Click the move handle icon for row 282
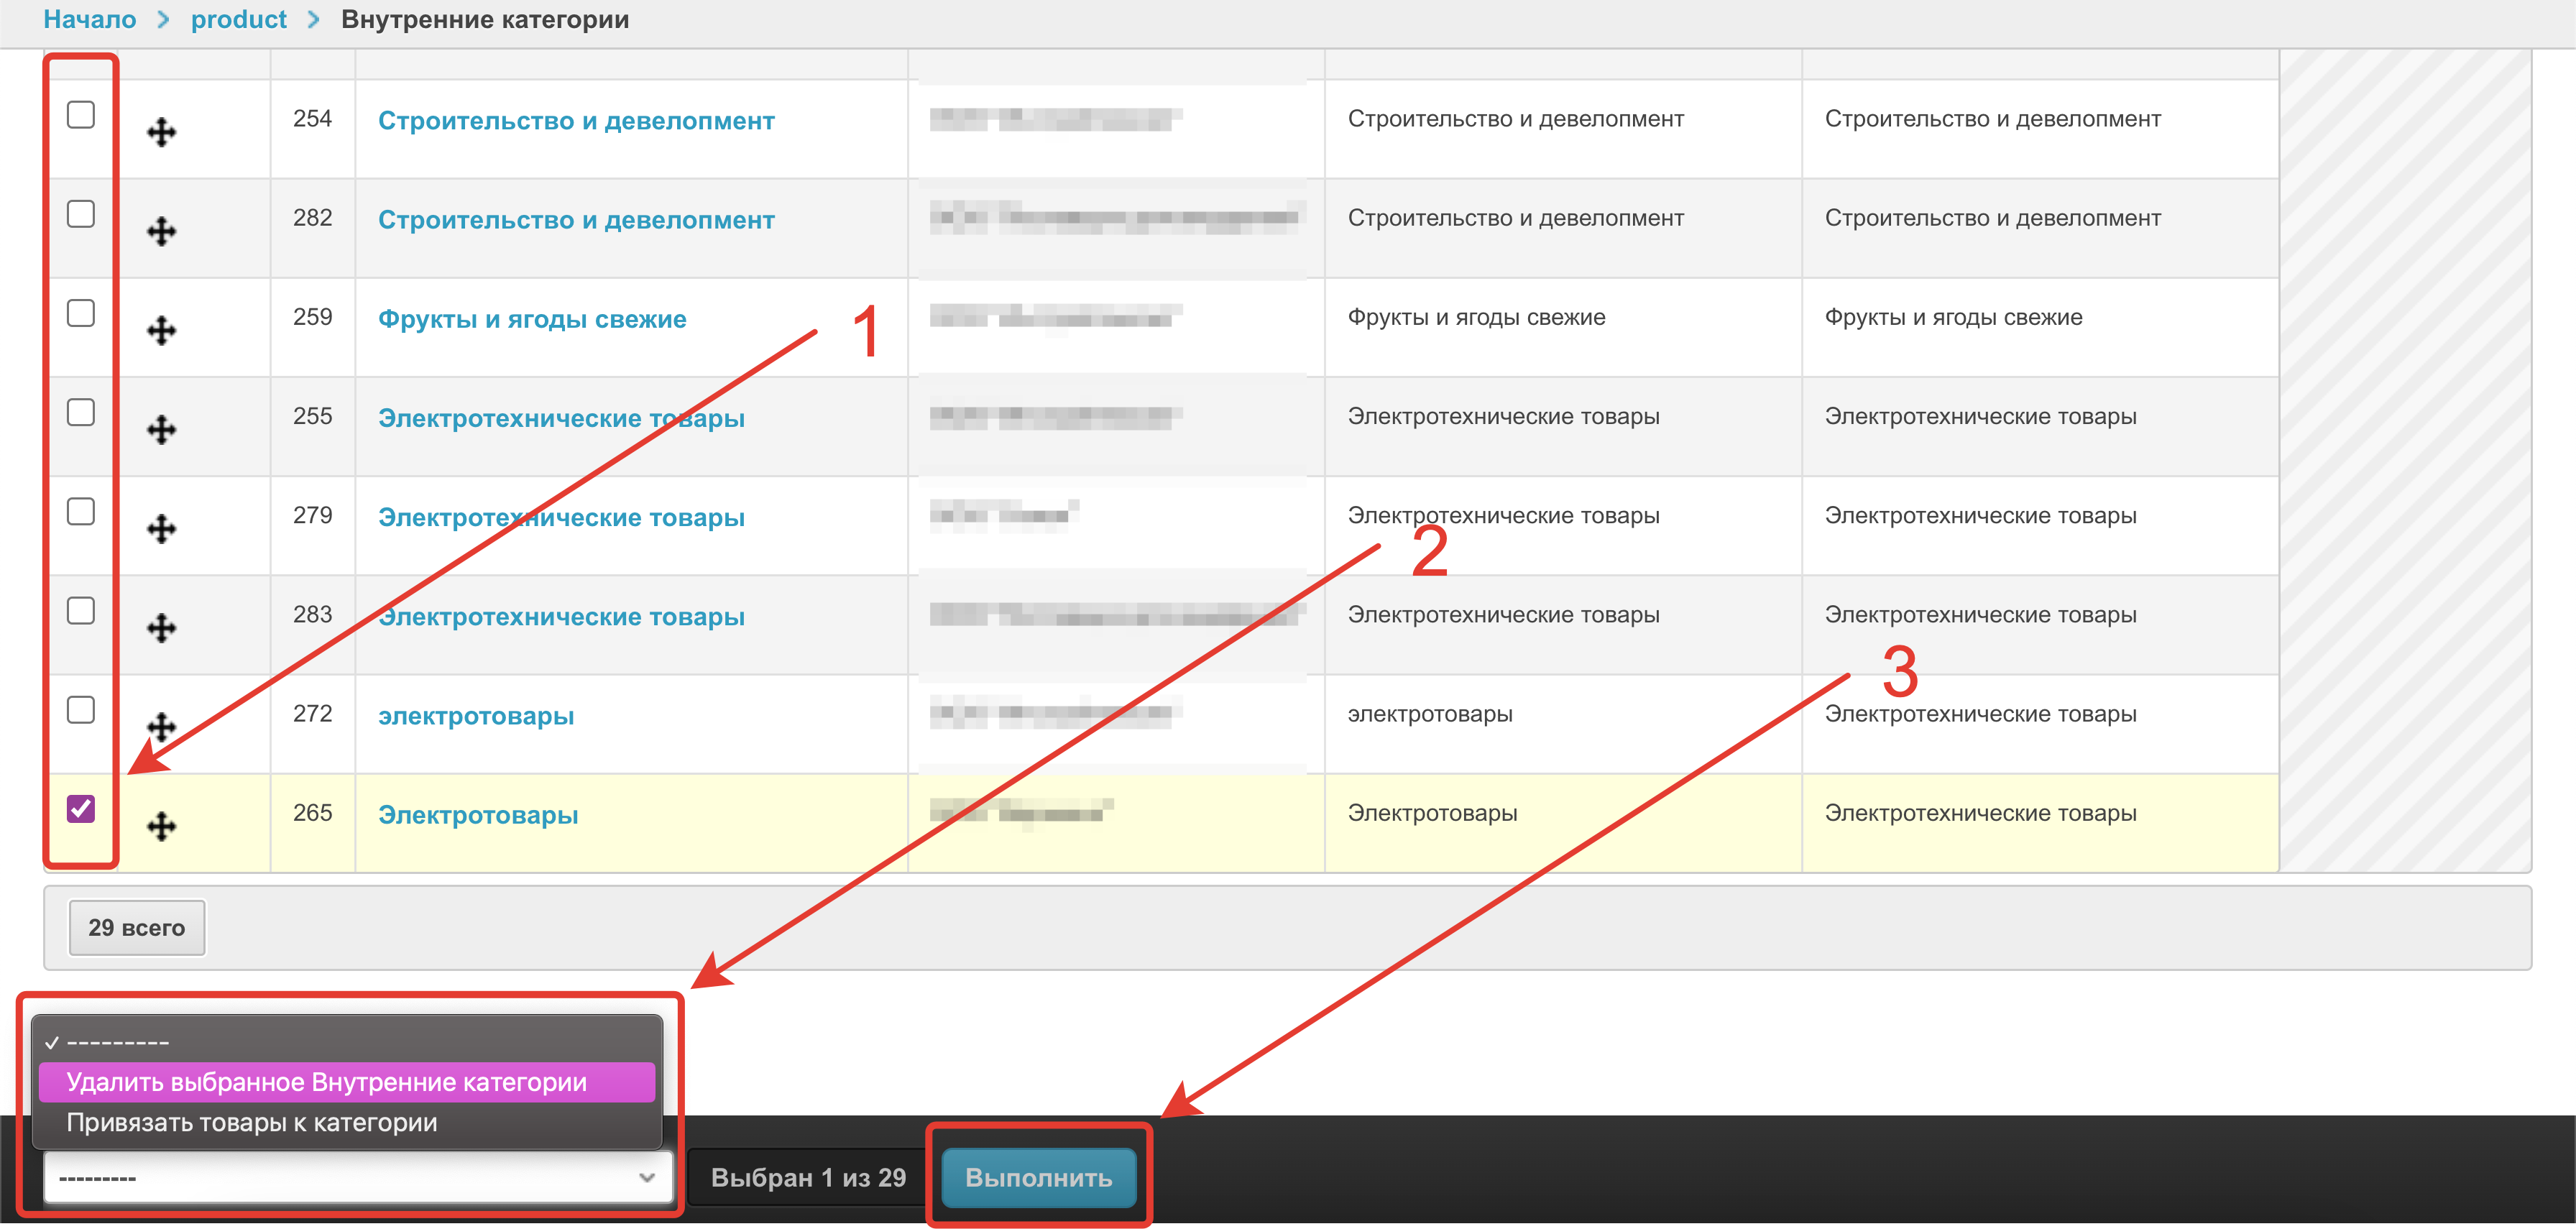 161,231
